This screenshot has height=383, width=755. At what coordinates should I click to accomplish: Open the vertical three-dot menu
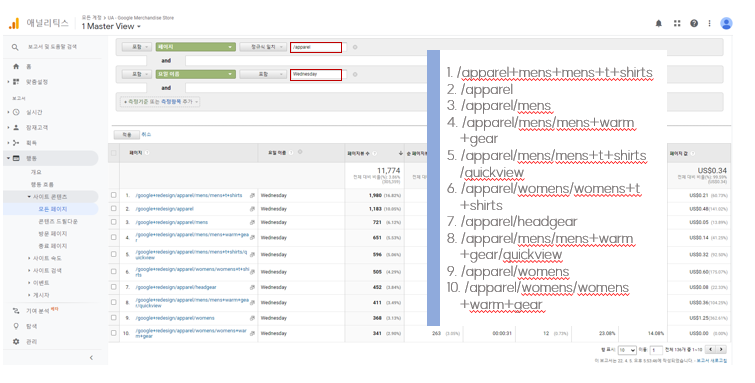tap(709, 23)
